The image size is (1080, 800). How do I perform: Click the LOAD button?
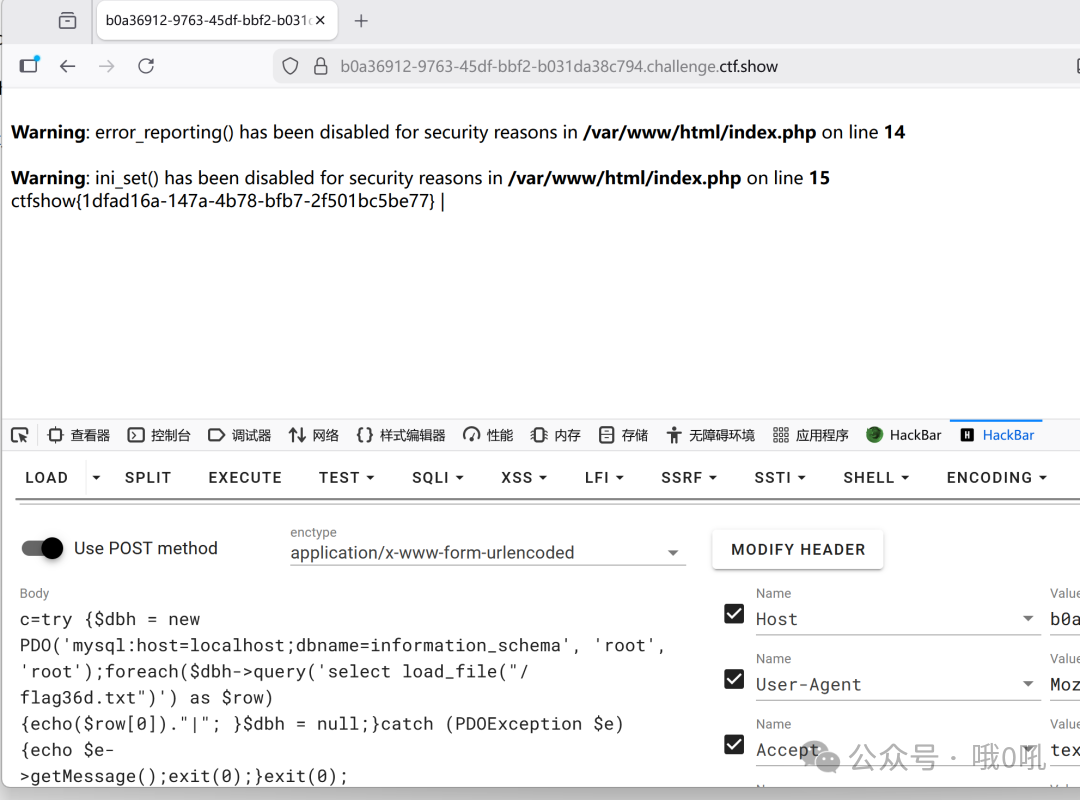click(x=47, y=478)
